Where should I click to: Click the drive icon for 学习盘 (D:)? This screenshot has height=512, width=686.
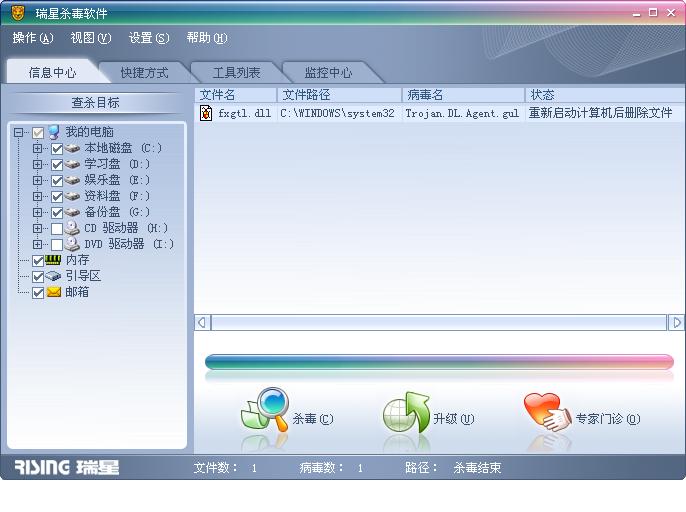point(73,165)
